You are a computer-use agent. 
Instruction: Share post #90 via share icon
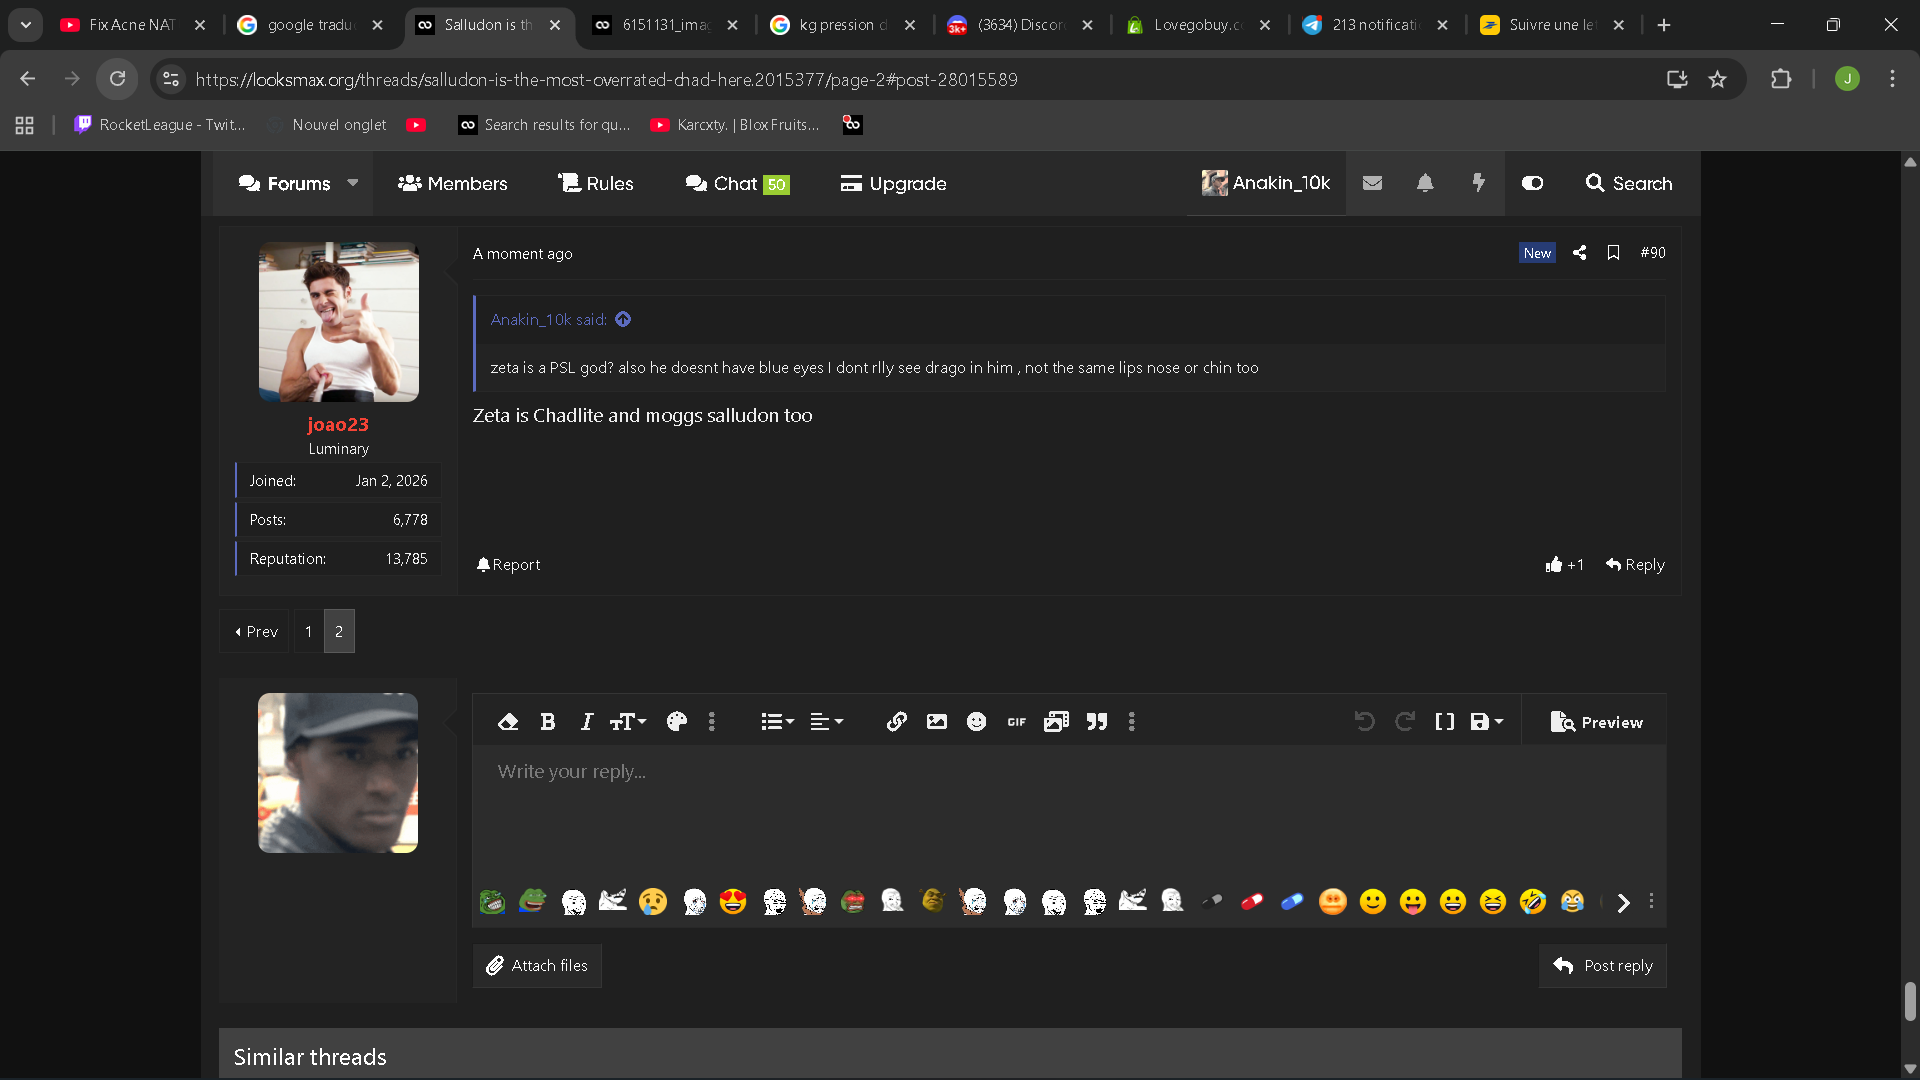pos(1579,253)
